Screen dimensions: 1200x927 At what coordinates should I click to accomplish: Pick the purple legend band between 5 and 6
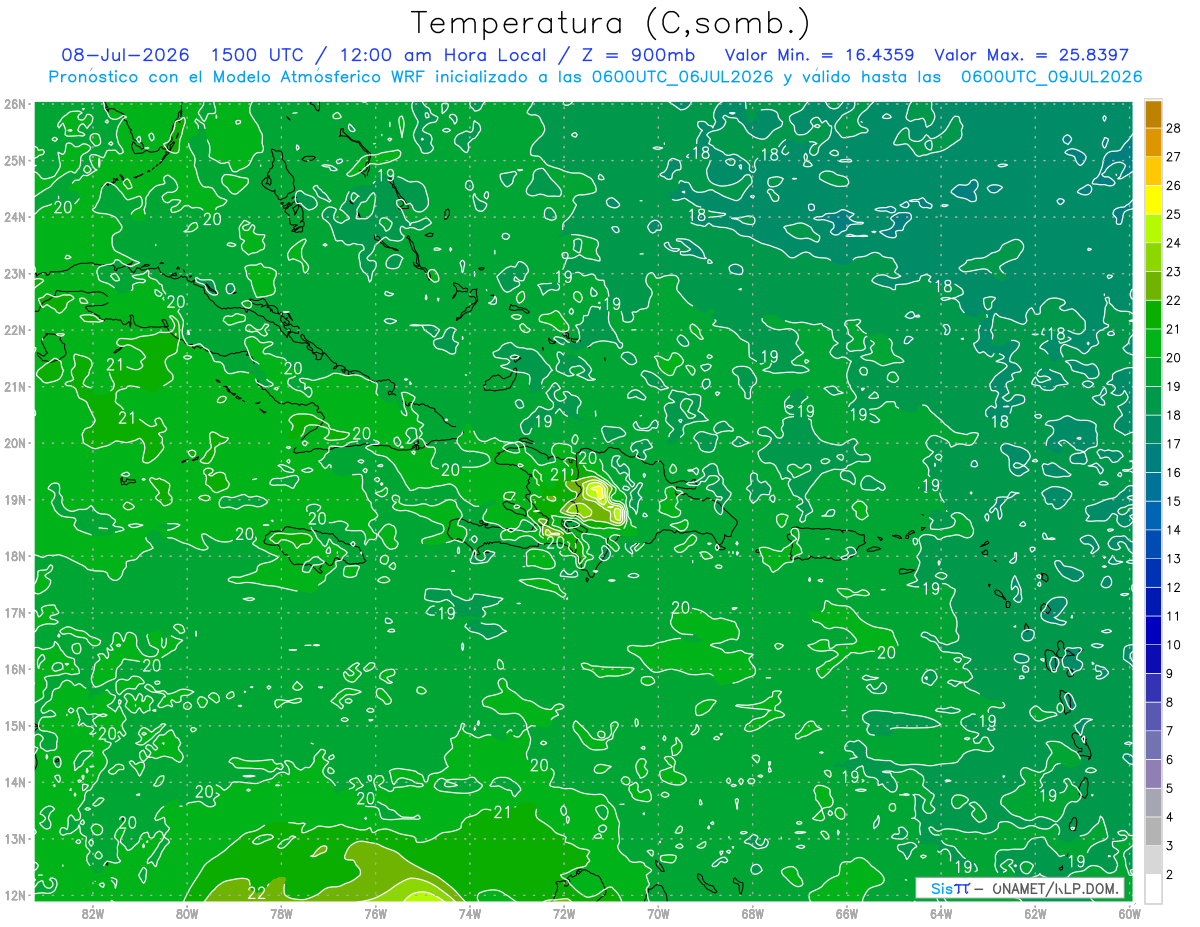tap(1153, 774)
